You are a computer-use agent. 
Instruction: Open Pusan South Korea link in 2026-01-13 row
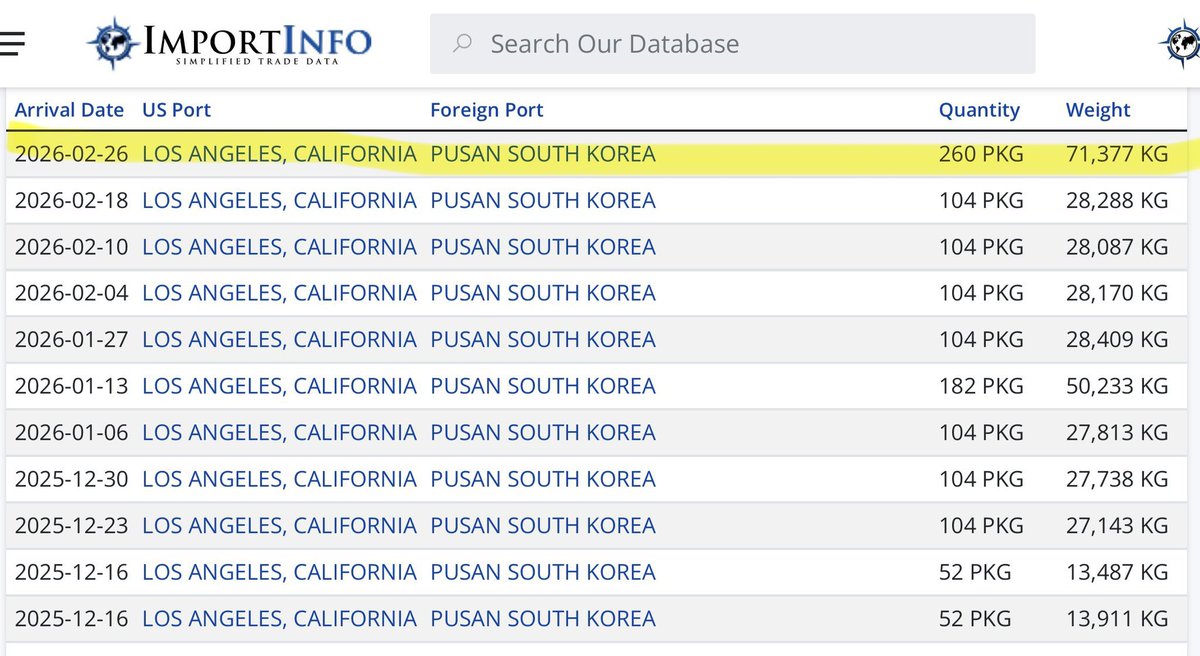click(543, 386)
